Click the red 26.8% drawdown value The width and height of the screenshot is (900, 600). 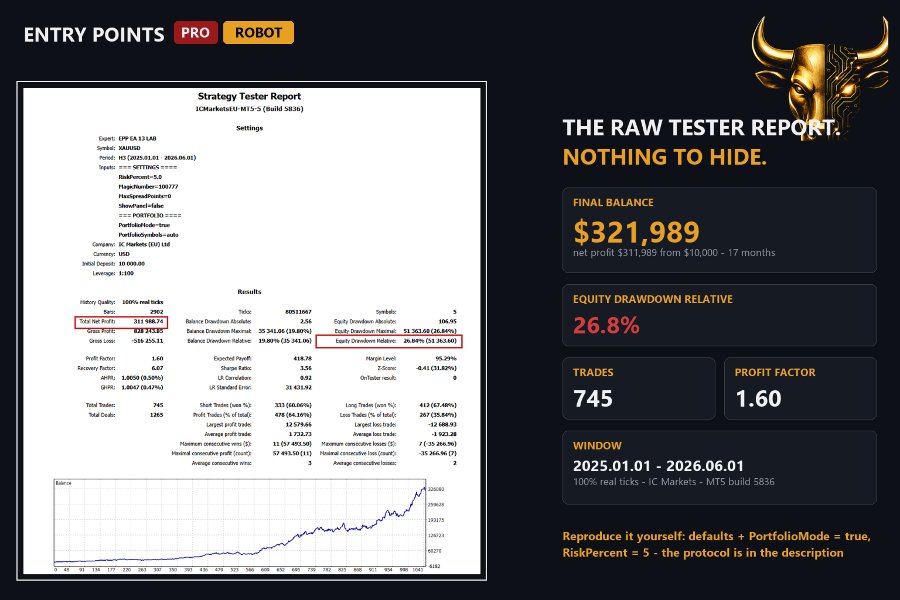[606, 326]
